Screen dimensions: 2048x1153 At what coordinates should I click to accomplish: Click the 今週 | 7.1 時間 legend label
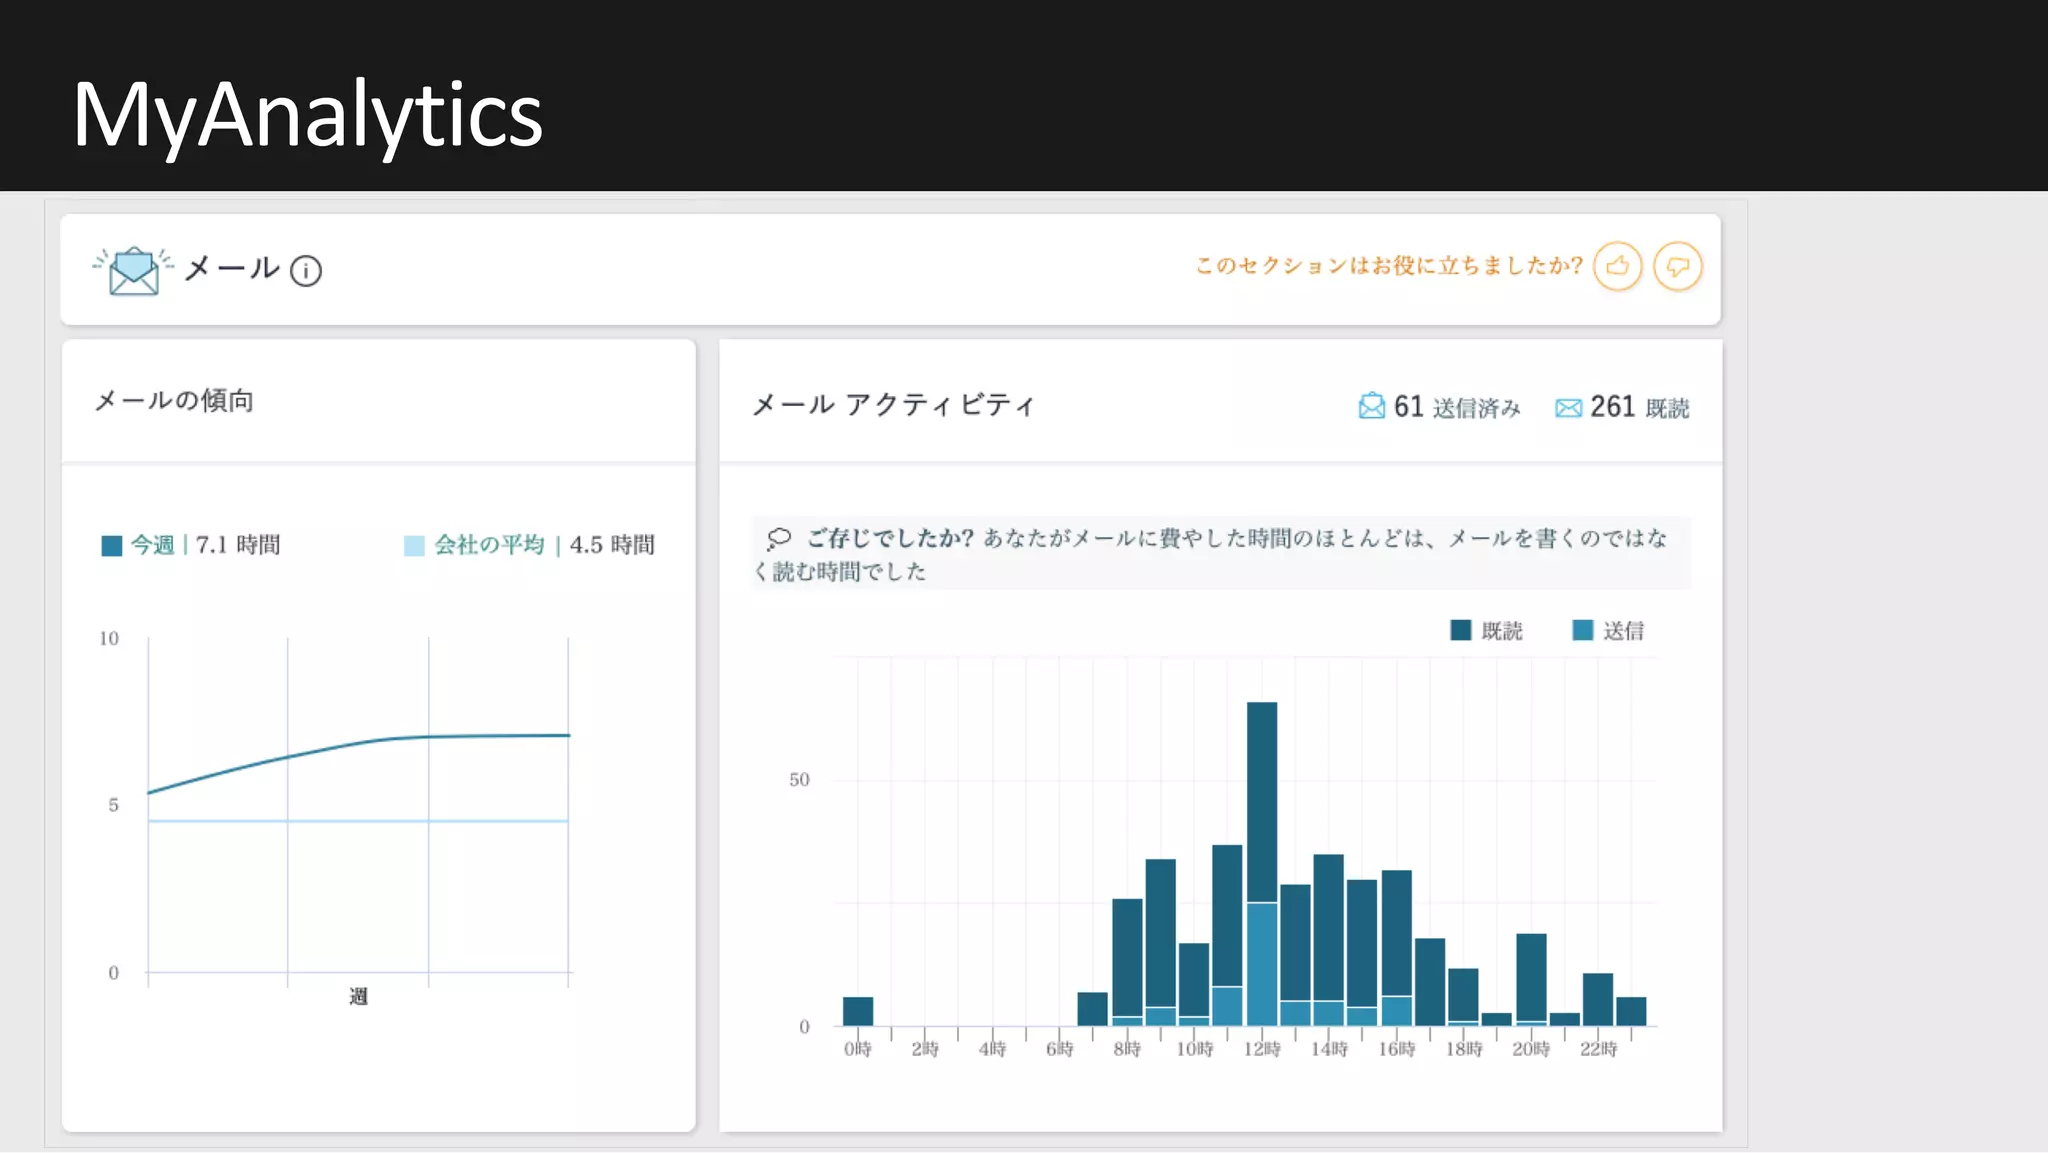tap(205, 545)
